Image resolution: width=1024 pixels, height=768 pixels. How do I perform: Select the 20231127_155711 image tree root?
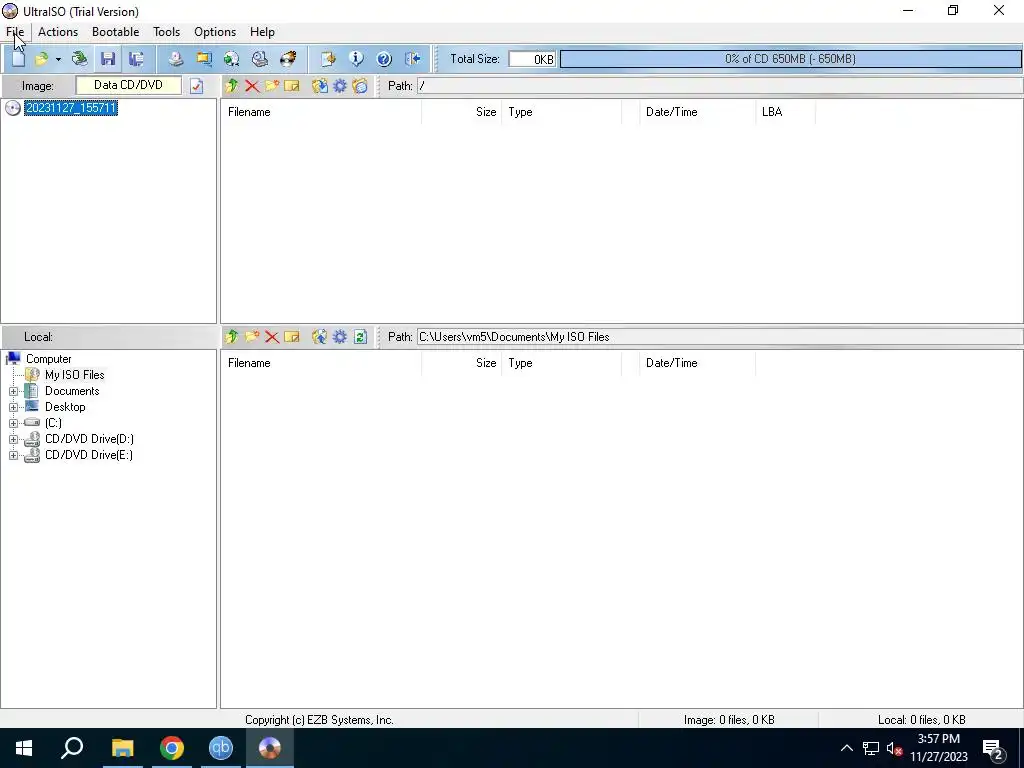(x=71, y=108)
